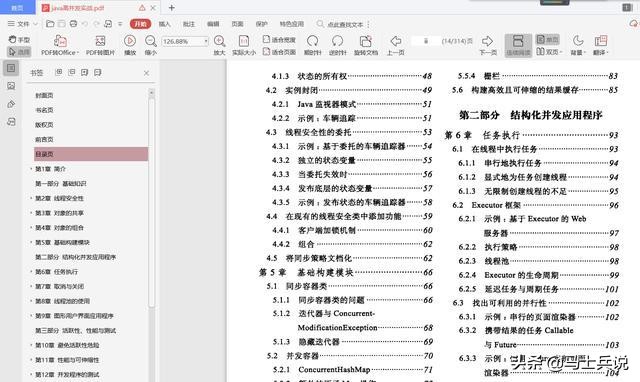Open the zoom percentage combo box

tap(185, 41)
